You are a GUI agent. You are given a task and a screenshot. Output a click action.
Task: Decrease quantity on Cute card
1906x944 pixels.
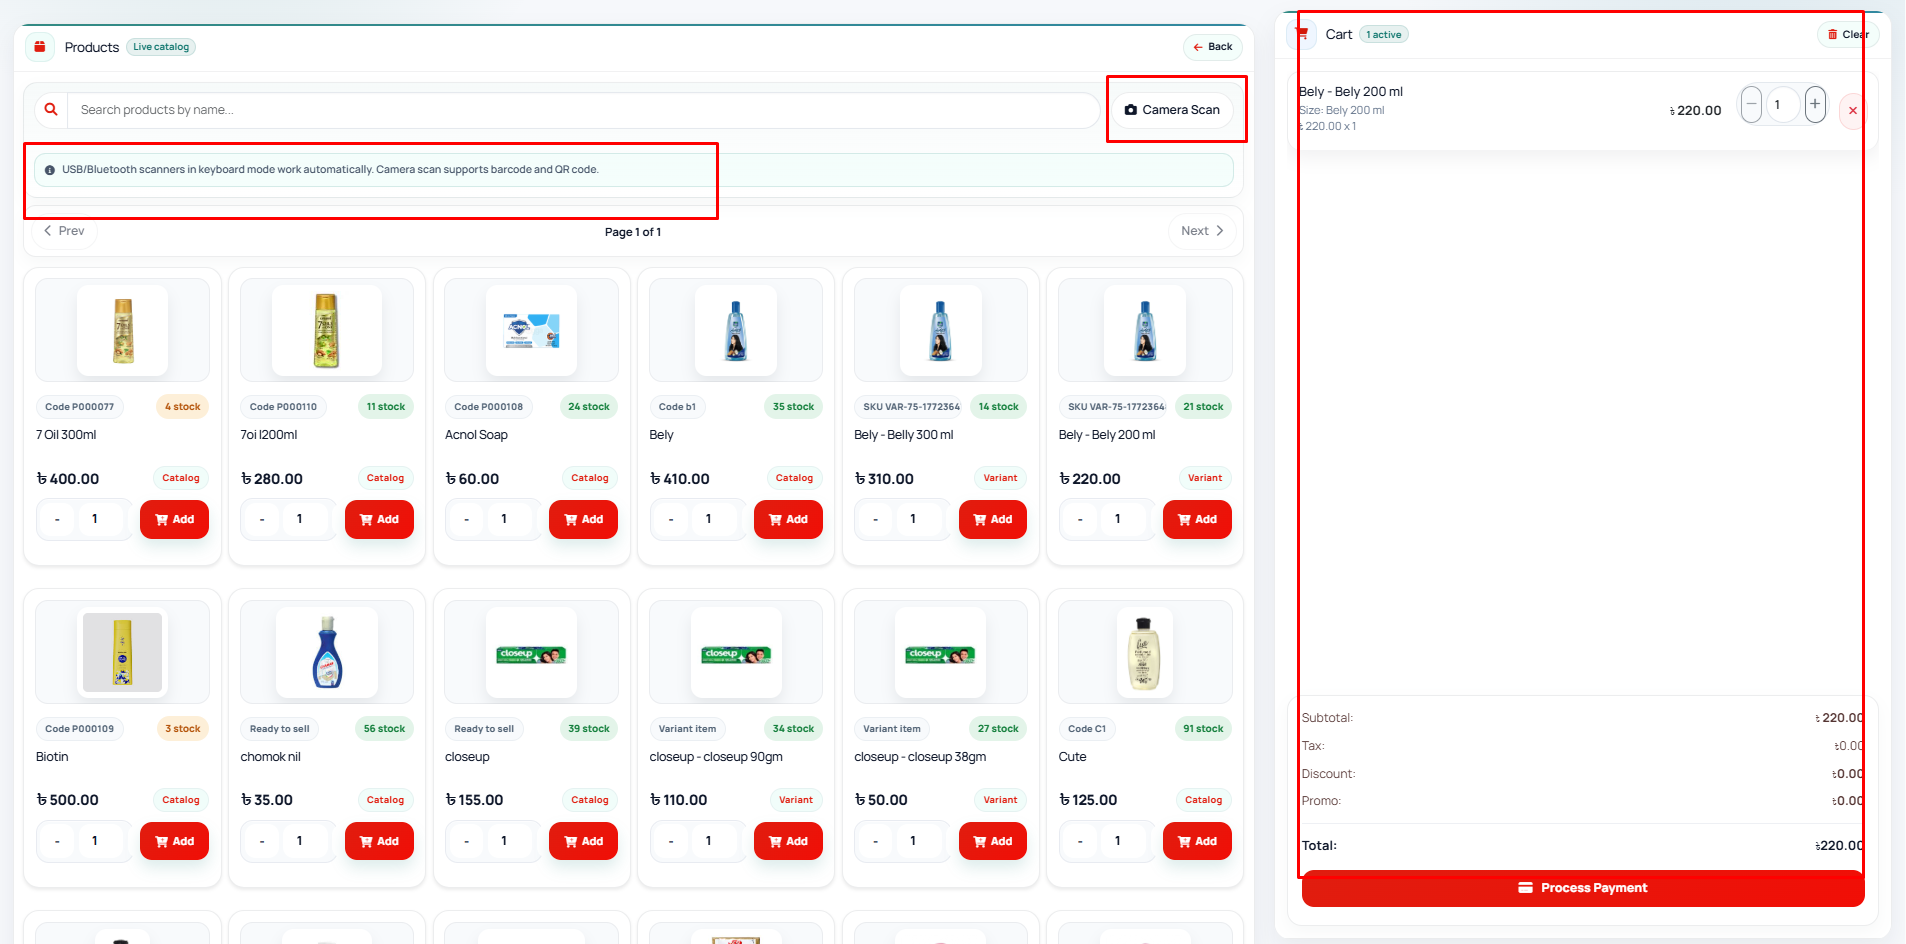1080,842
